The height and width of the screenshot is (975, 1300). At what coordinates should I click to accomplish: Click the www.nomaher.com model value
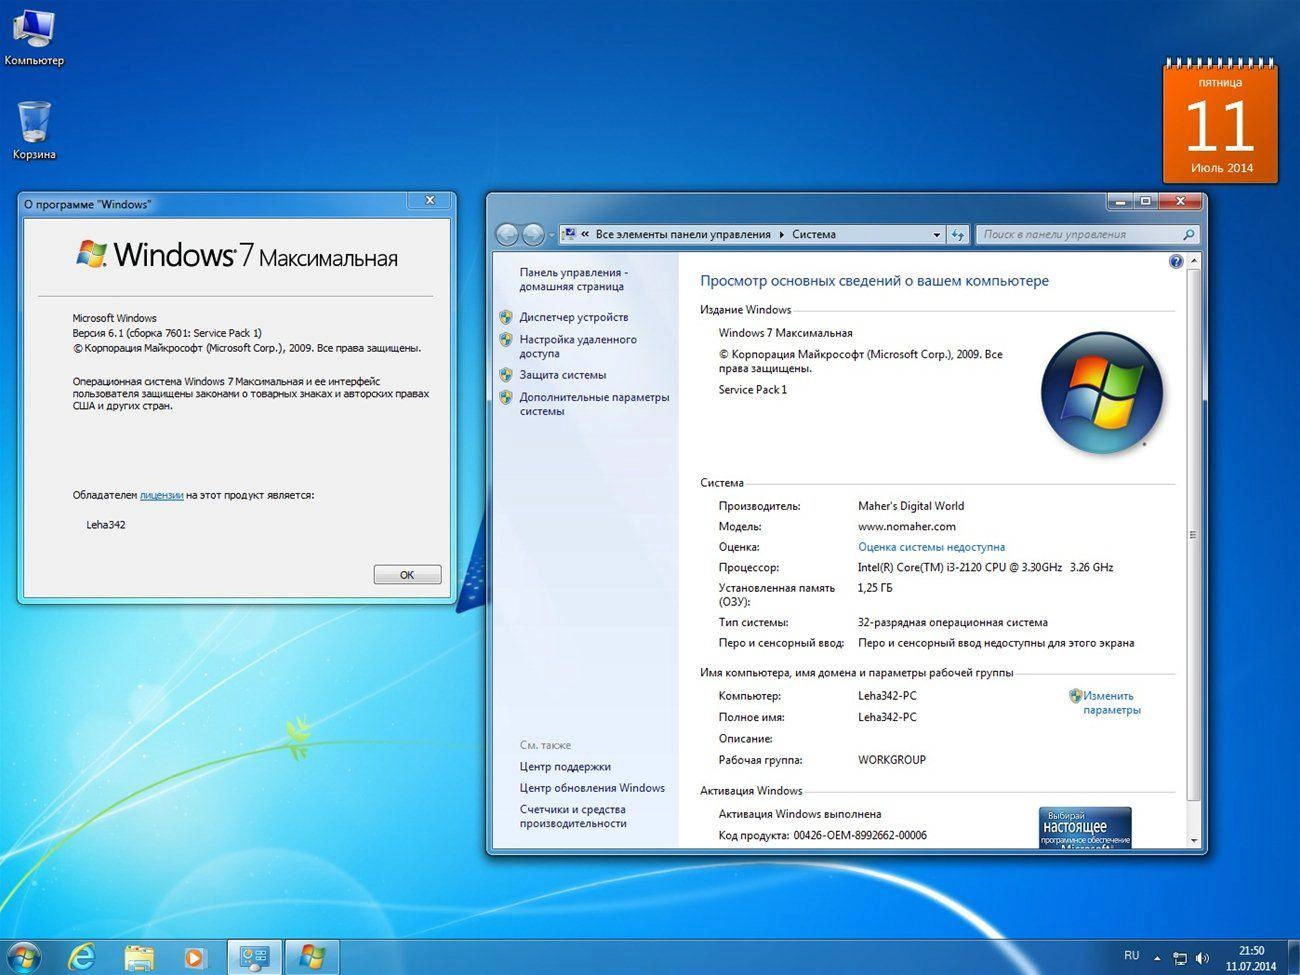(907, 526)
